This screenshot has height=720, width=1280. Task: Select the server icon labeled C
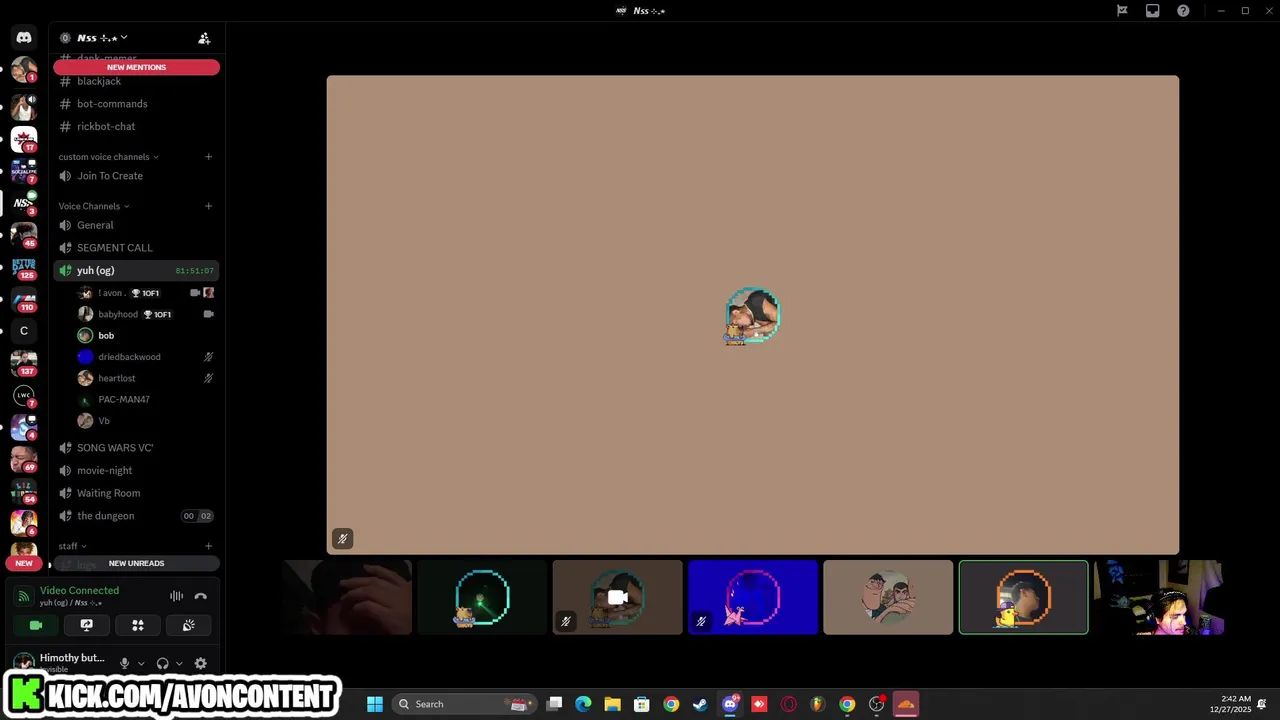[x=24, y=331]
